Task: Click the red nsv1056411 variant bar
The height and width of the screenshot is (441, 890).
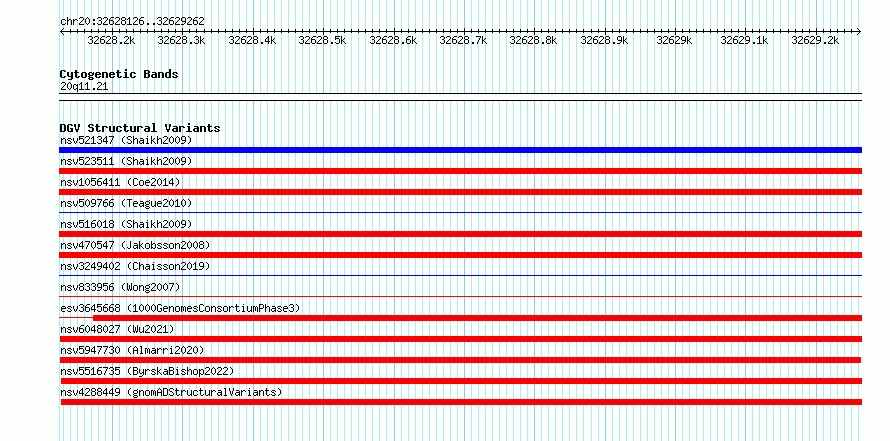Action: (460, 192)
